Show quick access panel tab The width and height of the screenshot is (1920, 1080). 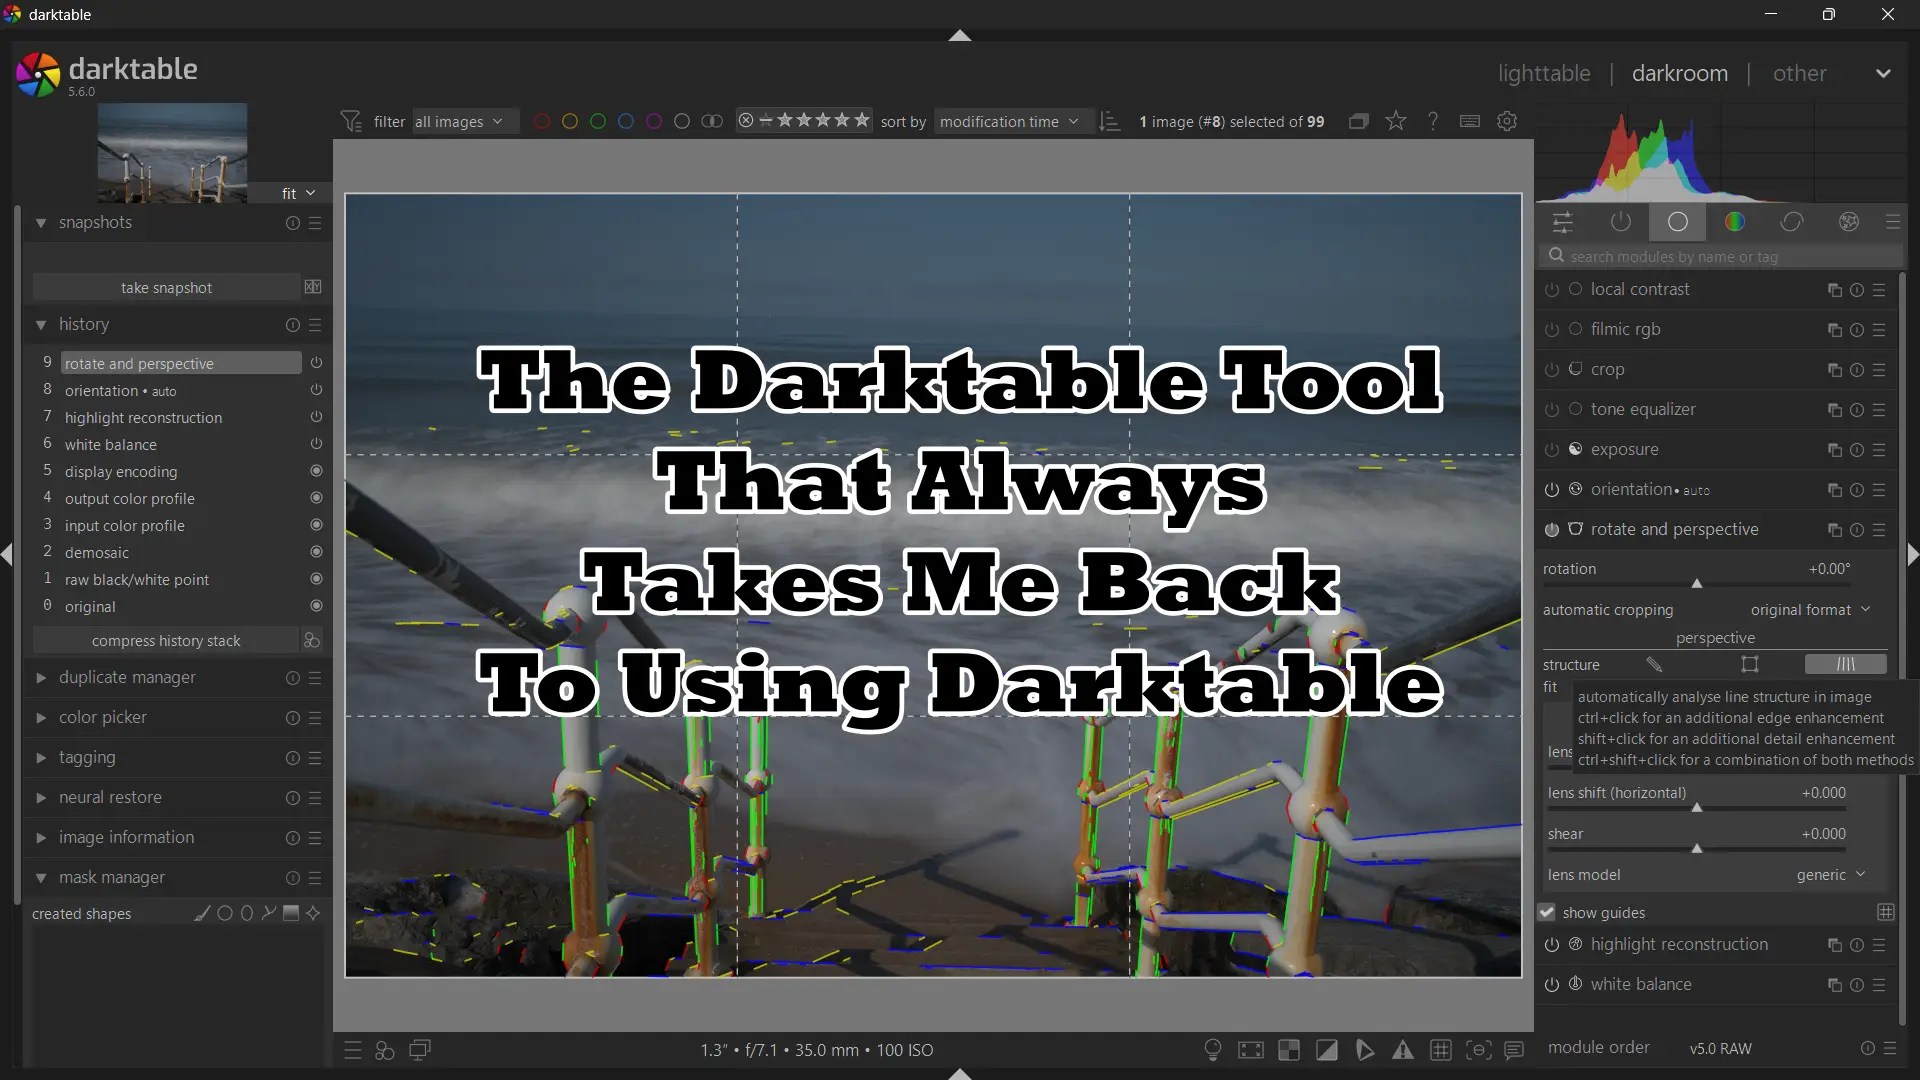coord(1563,222)
